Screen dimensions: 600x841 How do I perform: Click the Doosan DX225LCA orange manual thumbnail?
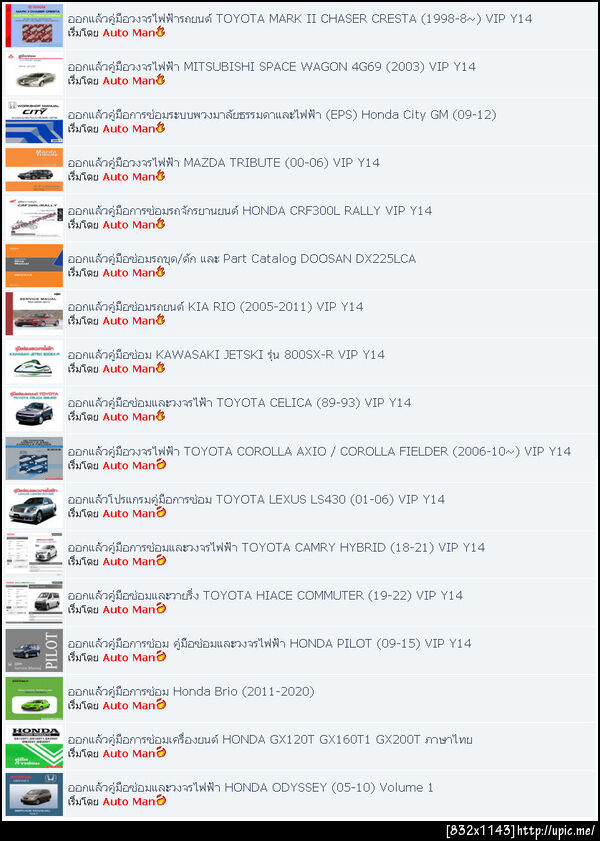click(x=34, y=265)
